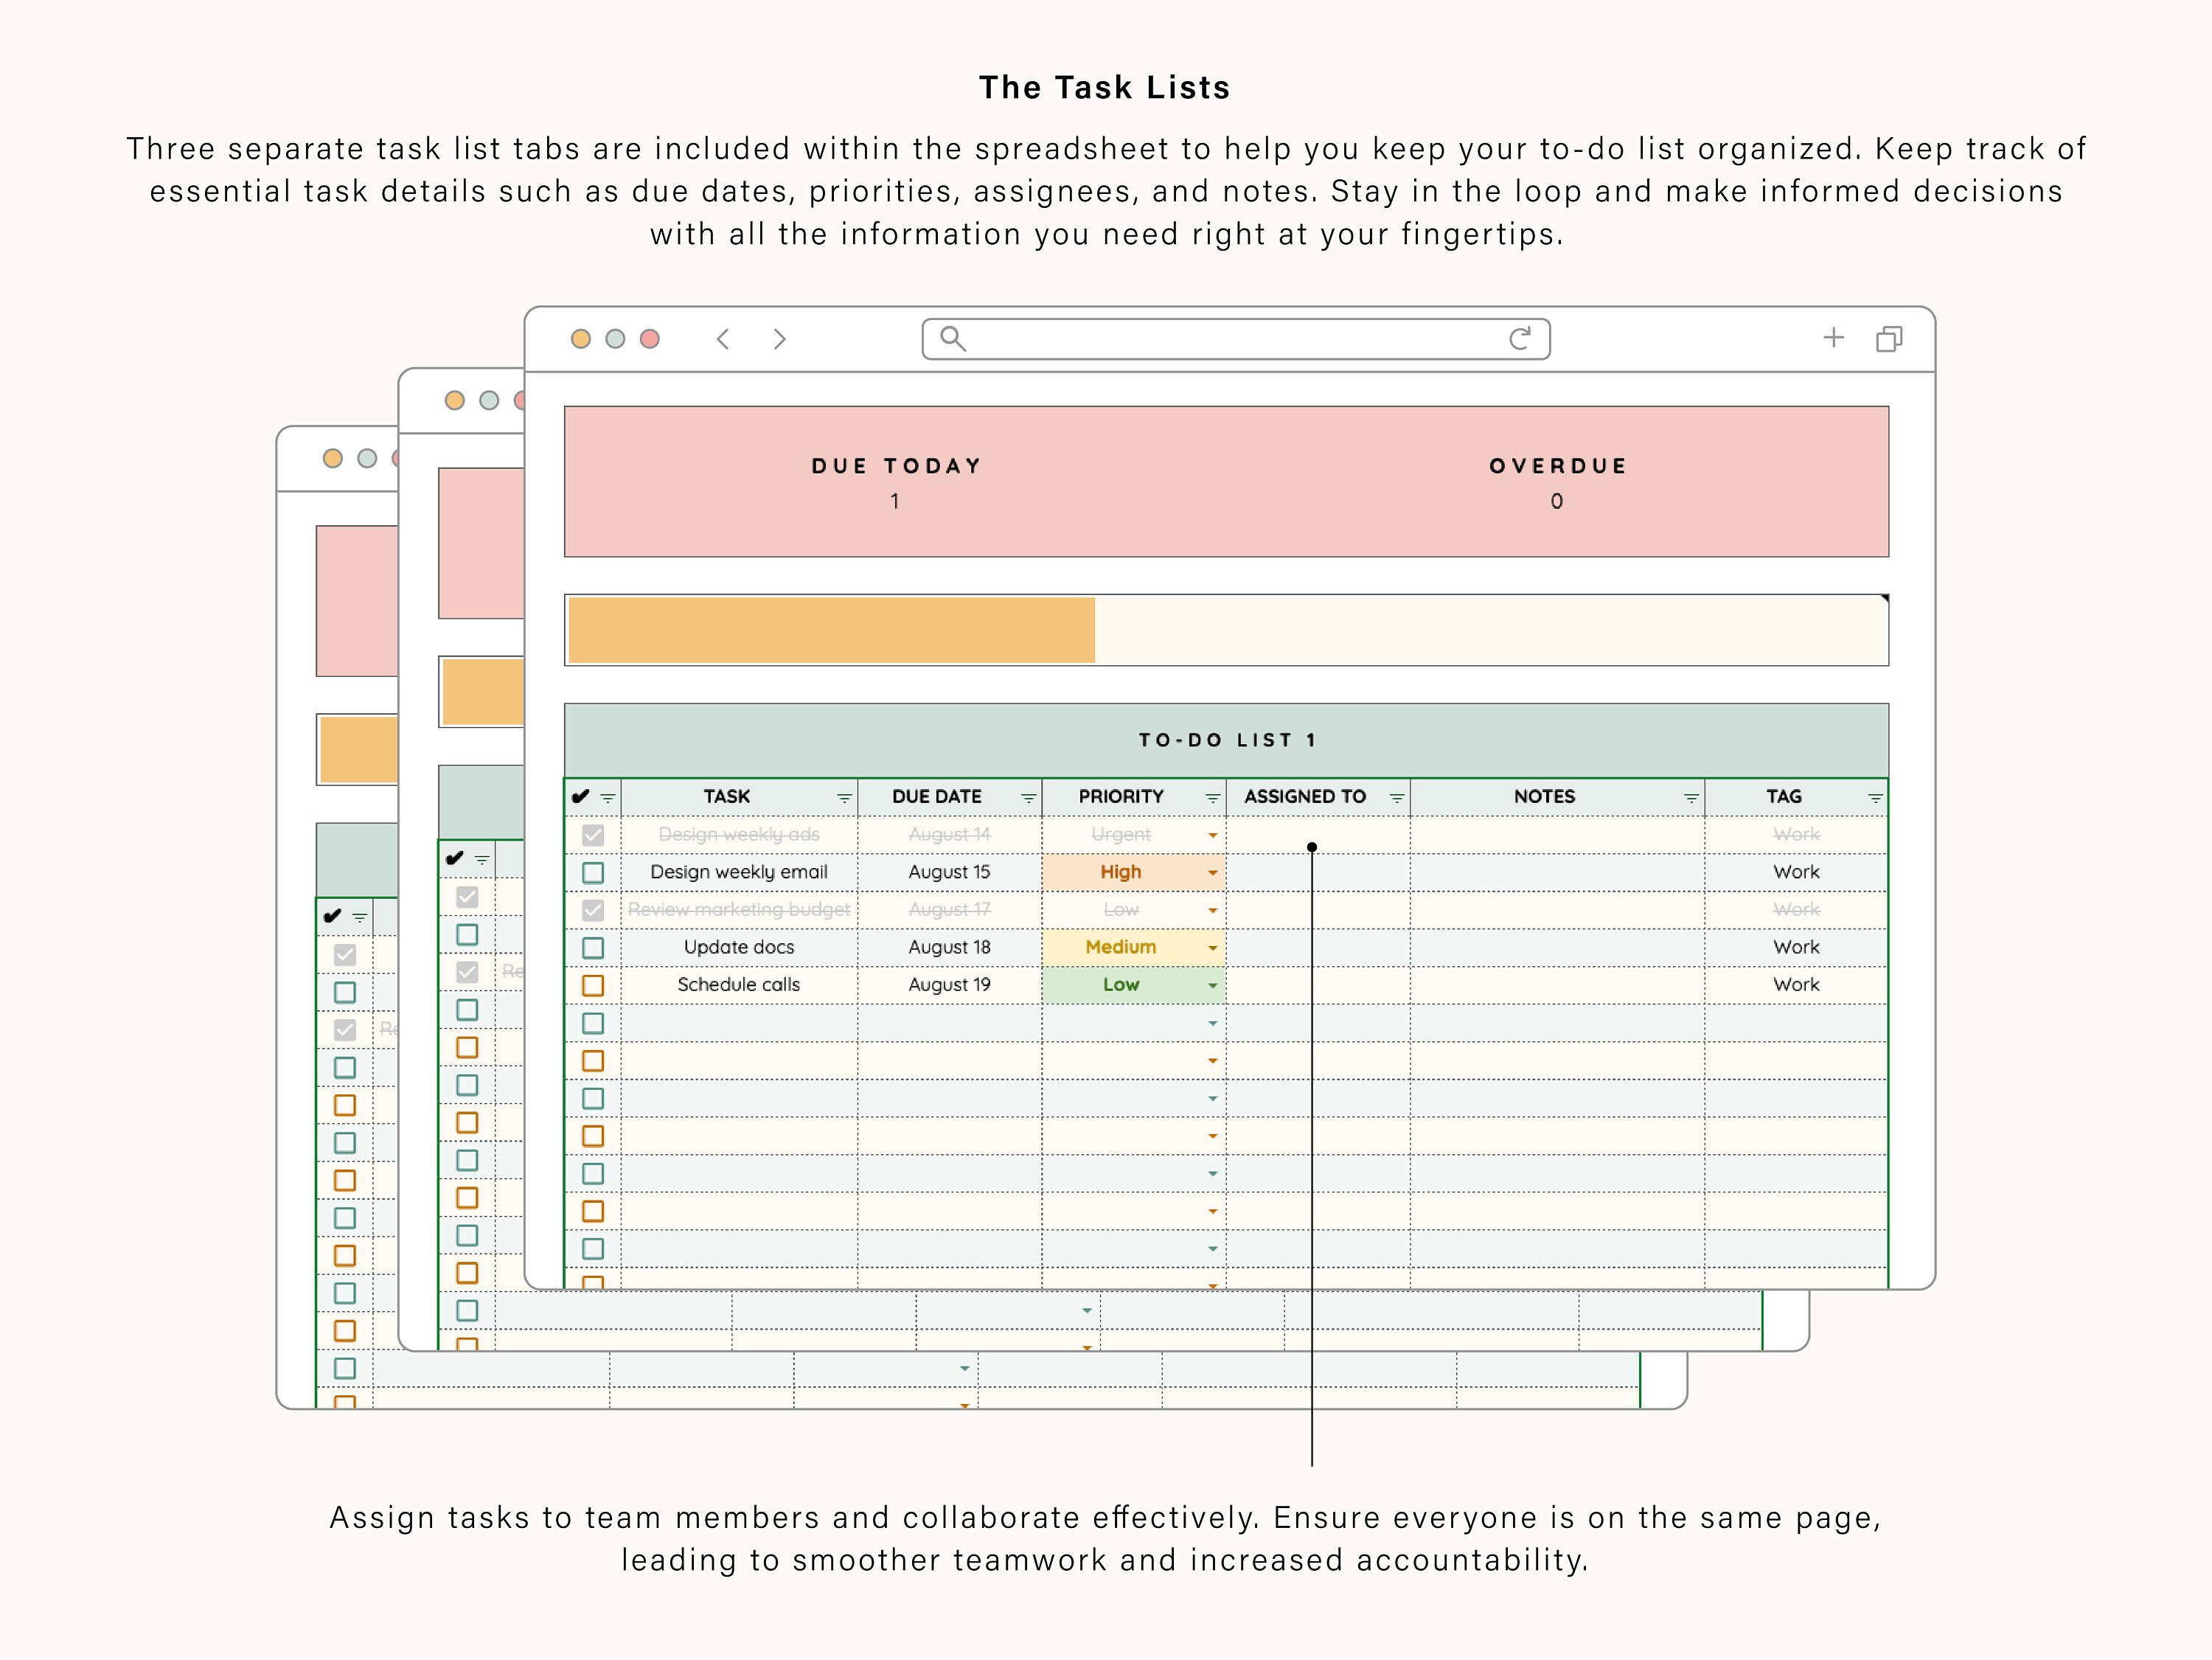Click the browser back navigation arrow
This screenshot has width=2212, height=1660.
click(723, 339)
